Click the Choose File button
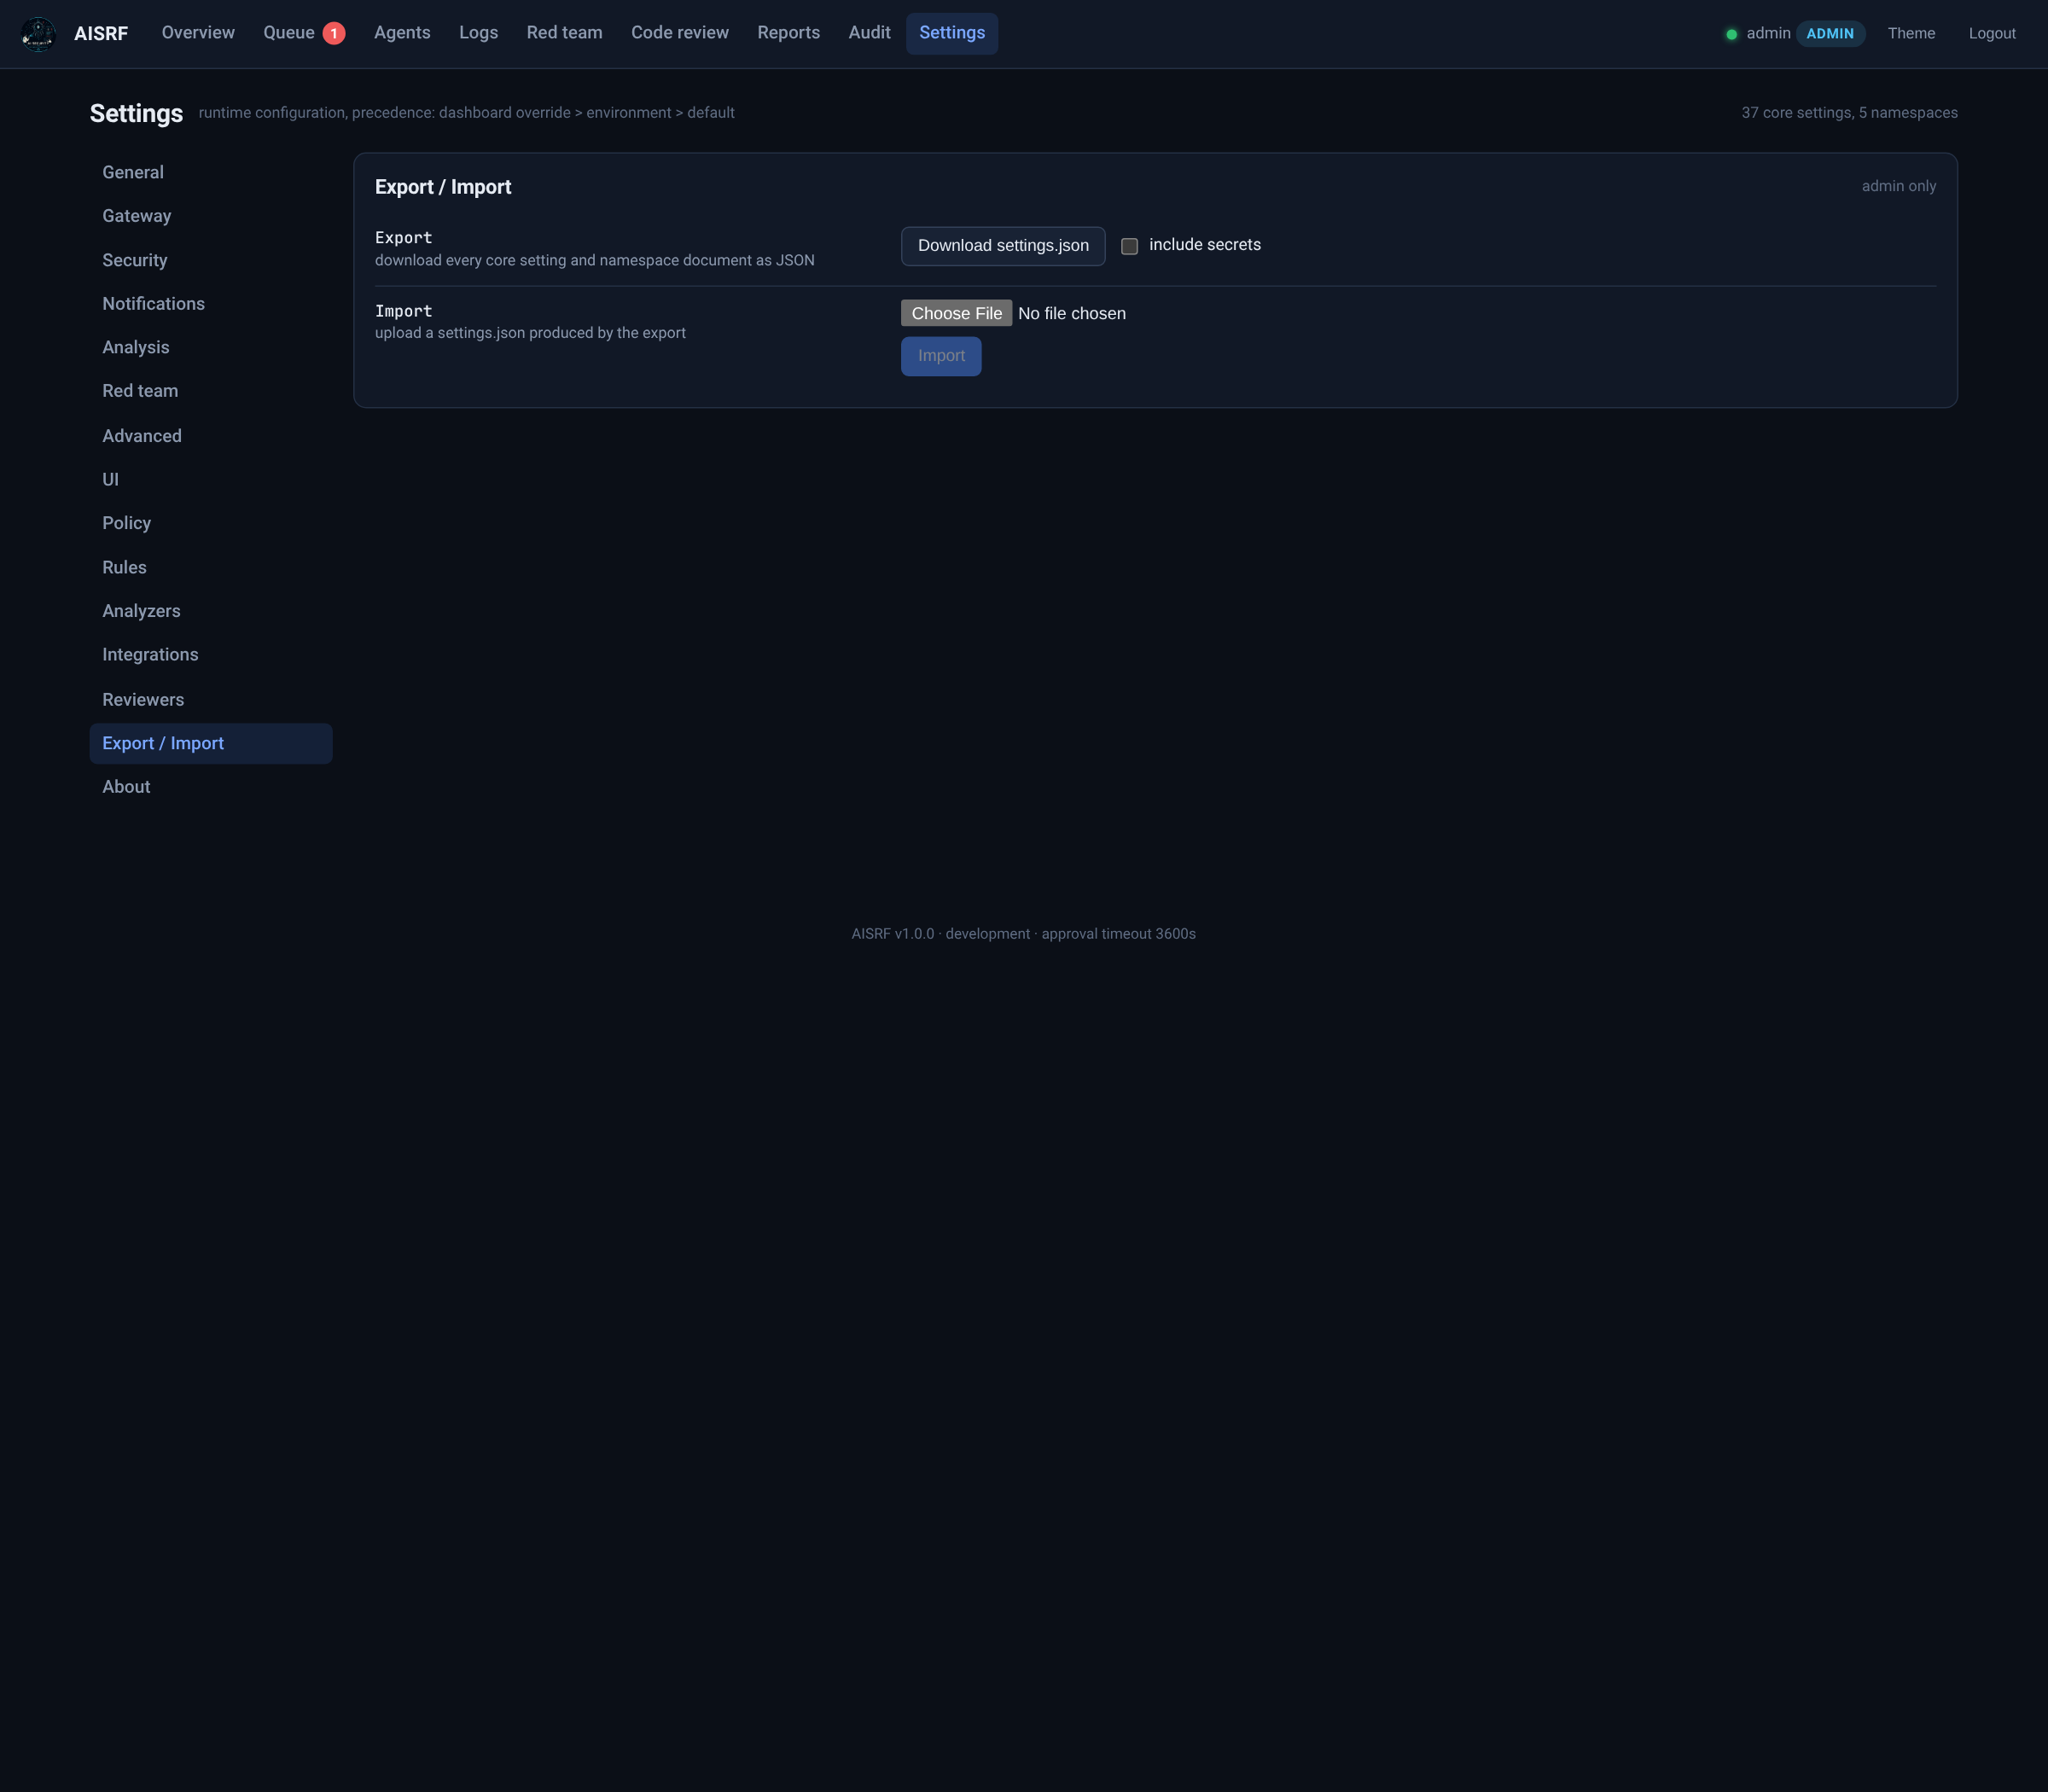This screenshot has height=1792, width=2048. [956, 313]
